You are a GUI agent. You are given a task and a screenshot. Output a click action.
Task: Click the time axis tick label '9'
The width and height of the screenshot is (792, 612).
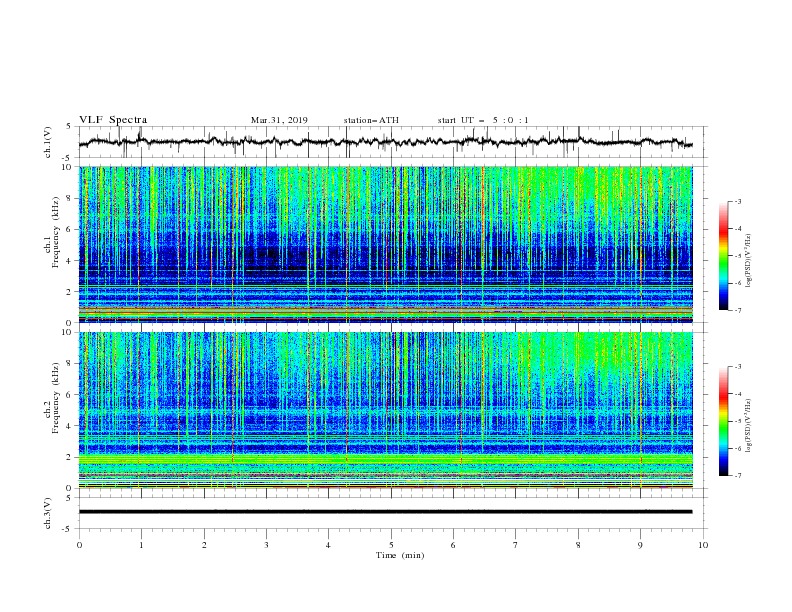640,545
